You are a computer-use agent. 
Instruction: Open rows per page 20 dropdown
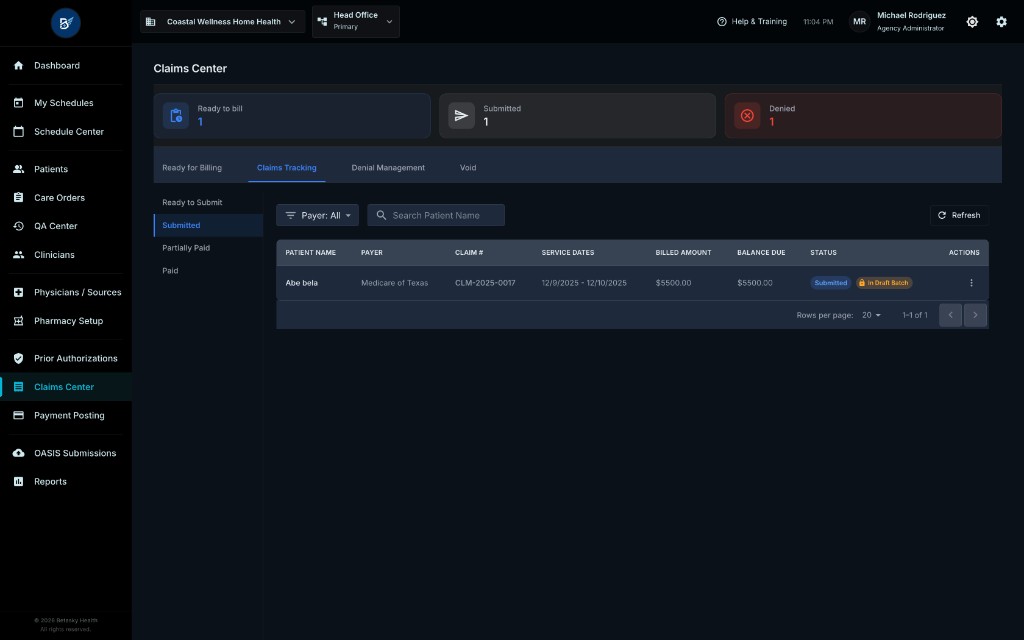pyautogui.click(x=871, y=315)
